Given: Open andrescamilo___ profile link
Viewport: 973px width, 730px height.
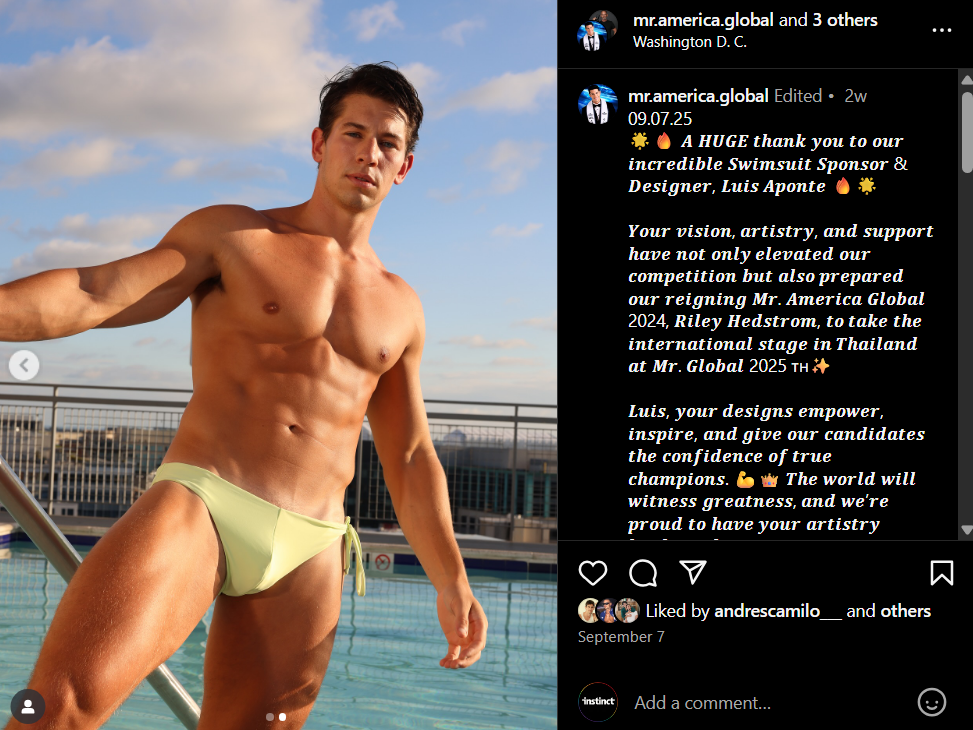Looking at the screenshot, I should coord(778,611).
